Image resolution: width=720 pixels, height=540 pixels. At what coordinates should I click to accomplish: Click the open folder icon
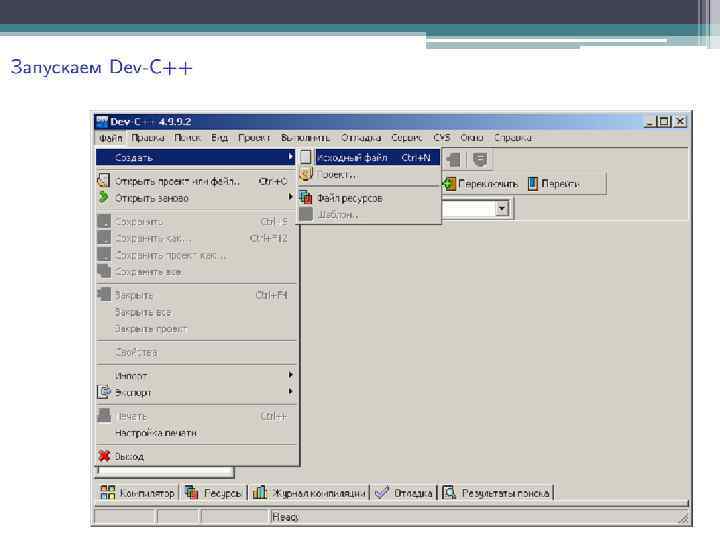pyautogui.click(x=104, y=180)
